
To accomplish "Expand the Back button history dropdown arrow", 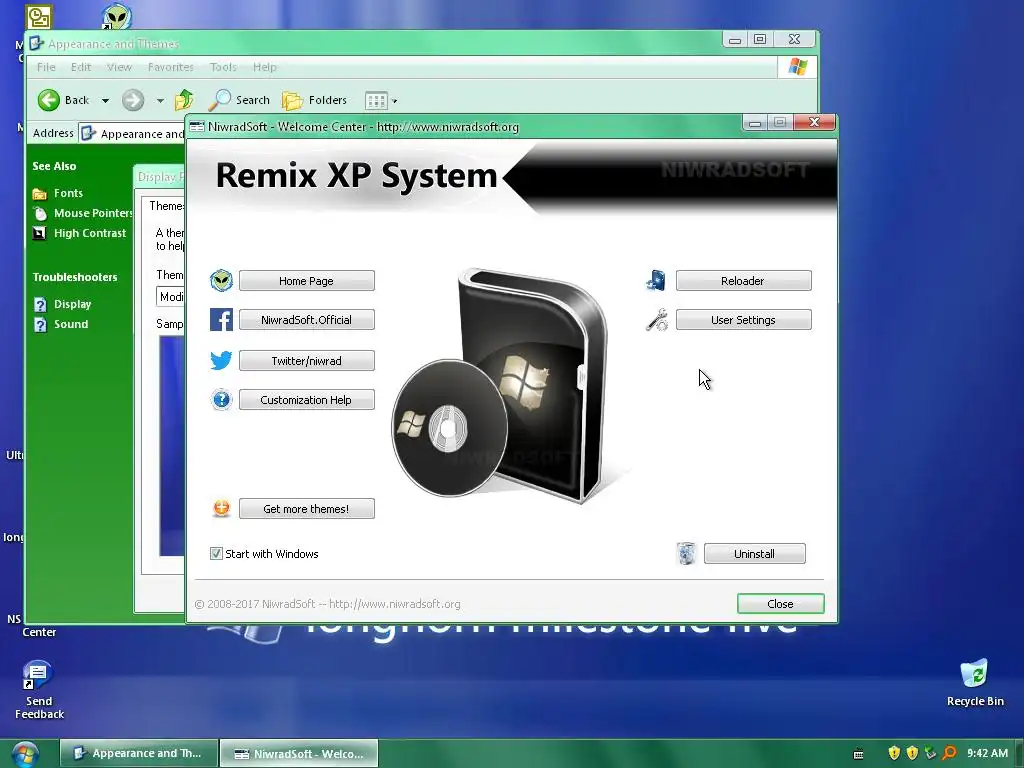I will pyautogui.click(x=105, y=101).
